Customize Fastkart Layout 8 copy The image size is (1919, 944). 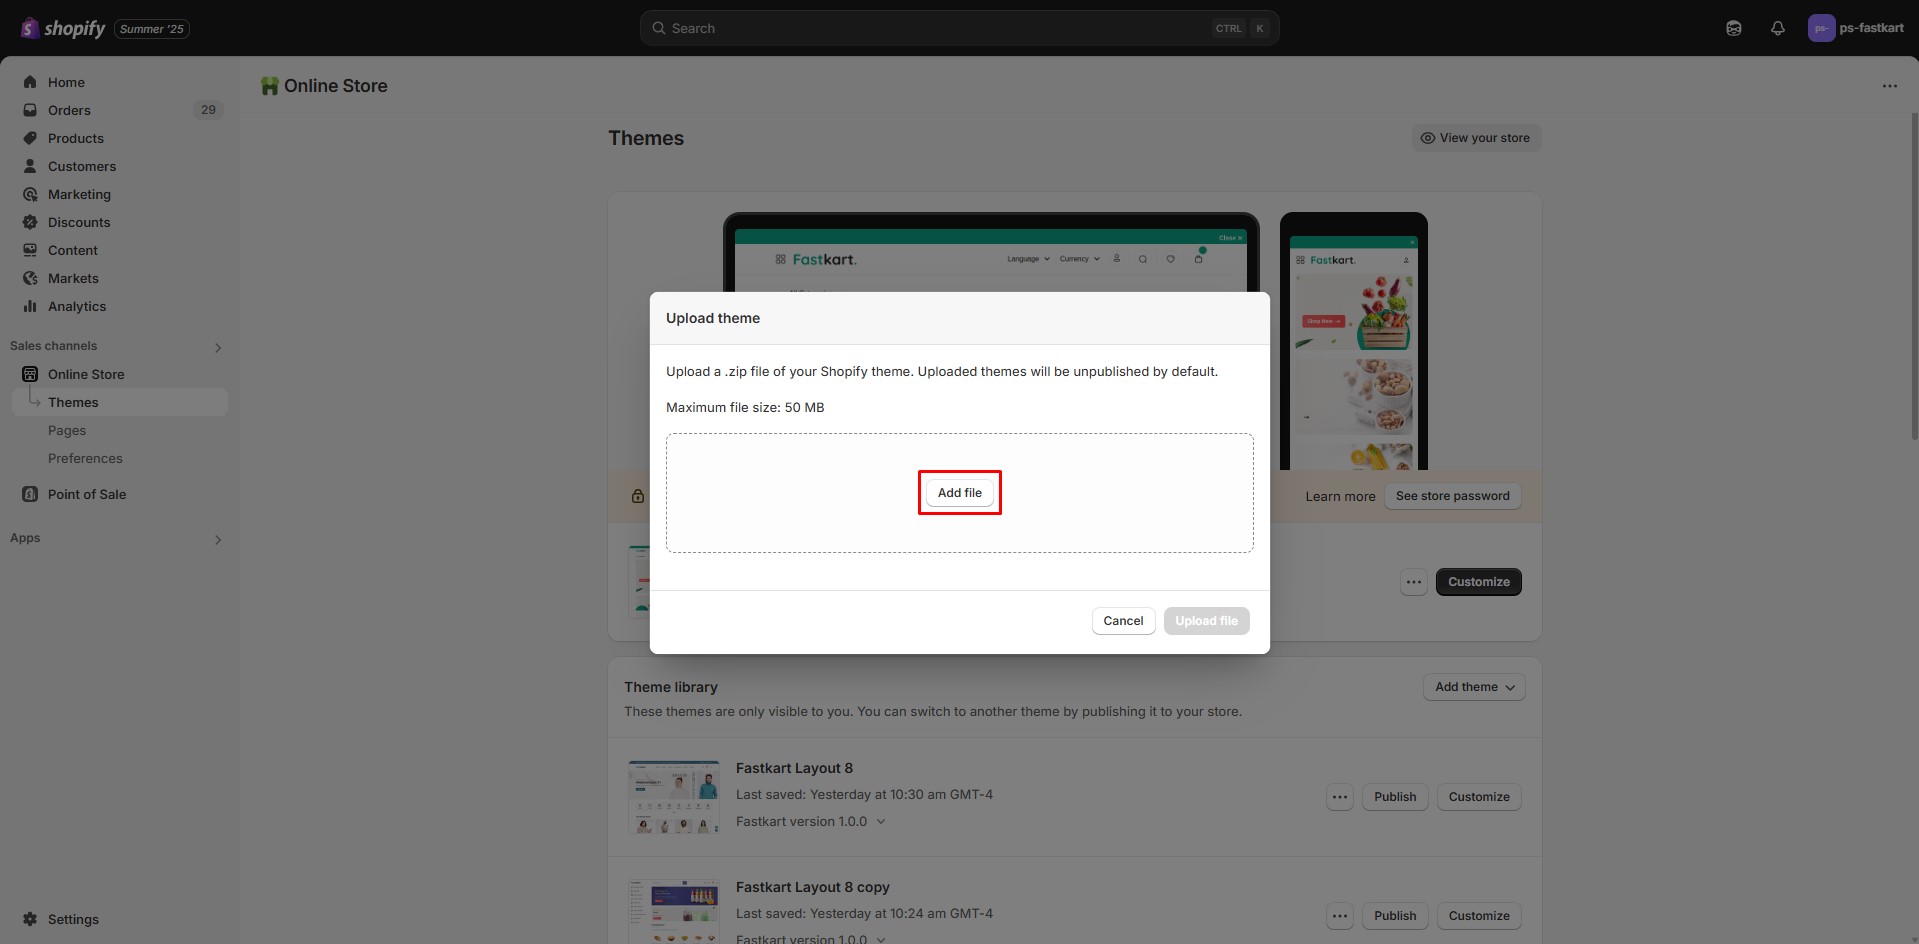point(1479,916)
